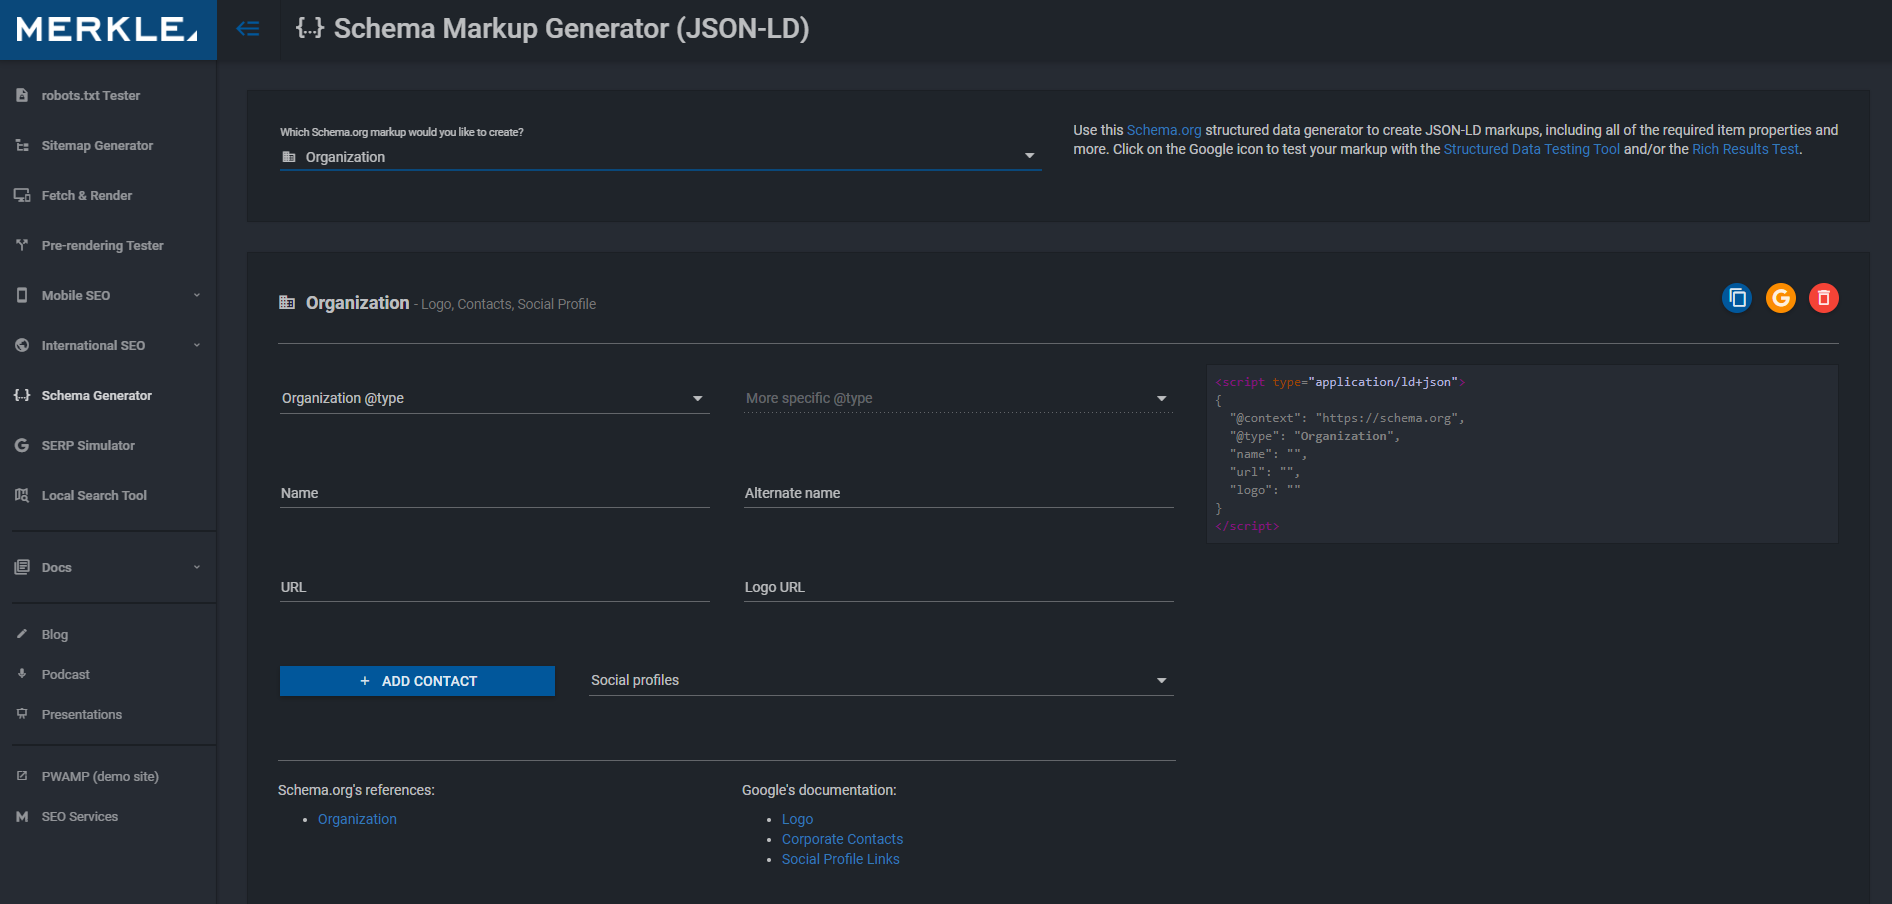
Task: Click the Logo URL input field
Action: click(959, 587)
